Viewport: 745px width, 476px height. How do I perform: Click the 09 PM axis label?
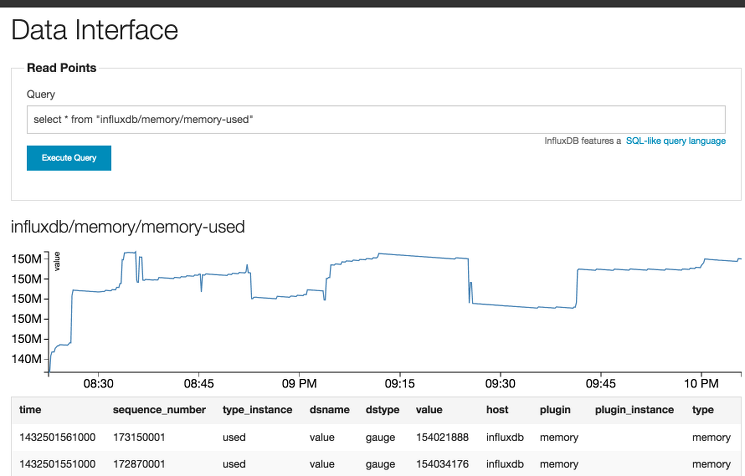click(x=299, y=383)
